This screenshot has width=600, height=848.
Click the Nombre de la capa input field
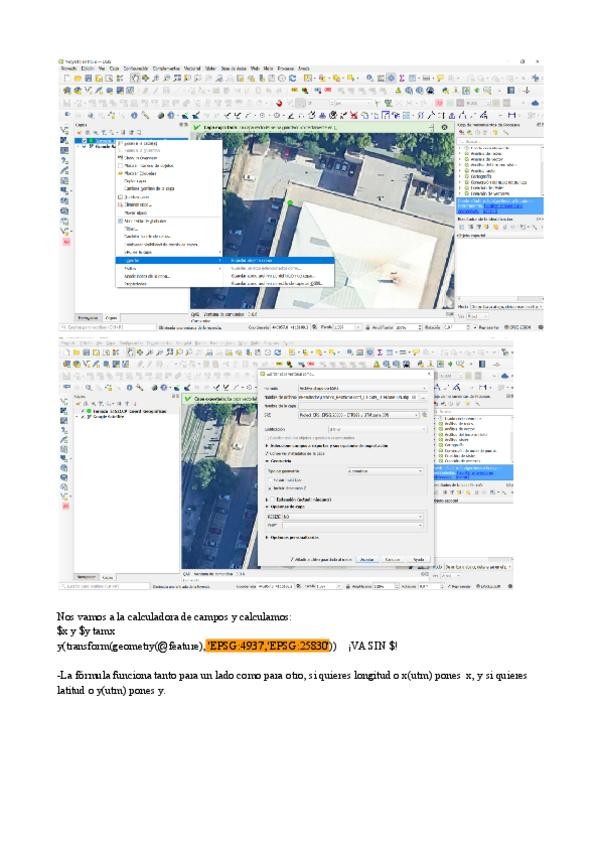coord(362,406)
